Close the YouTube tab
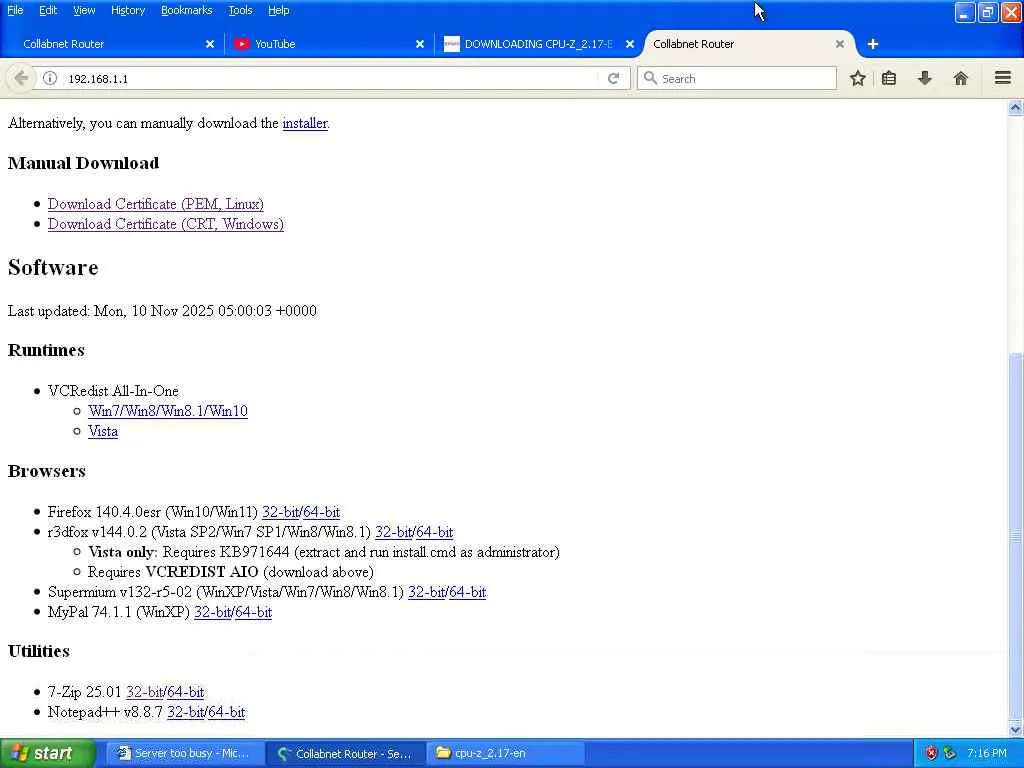This screenshot has width=1024, height=768. (420, 44)
